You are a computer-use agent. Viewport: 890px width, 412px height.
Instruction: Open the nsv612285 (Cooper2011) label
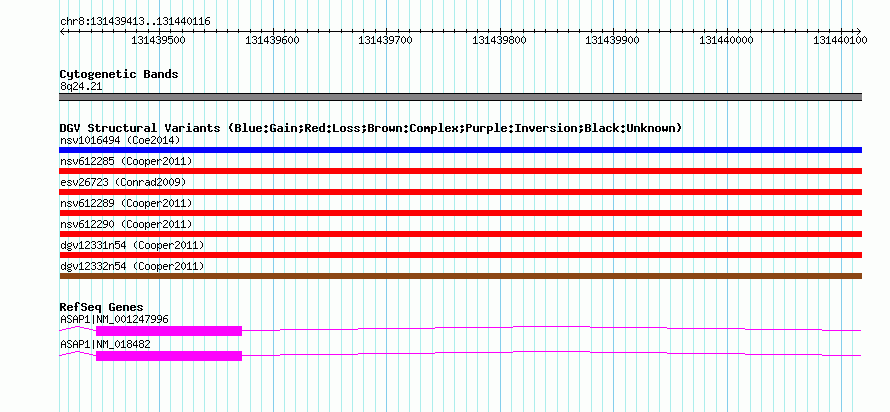tap(126, 161)
